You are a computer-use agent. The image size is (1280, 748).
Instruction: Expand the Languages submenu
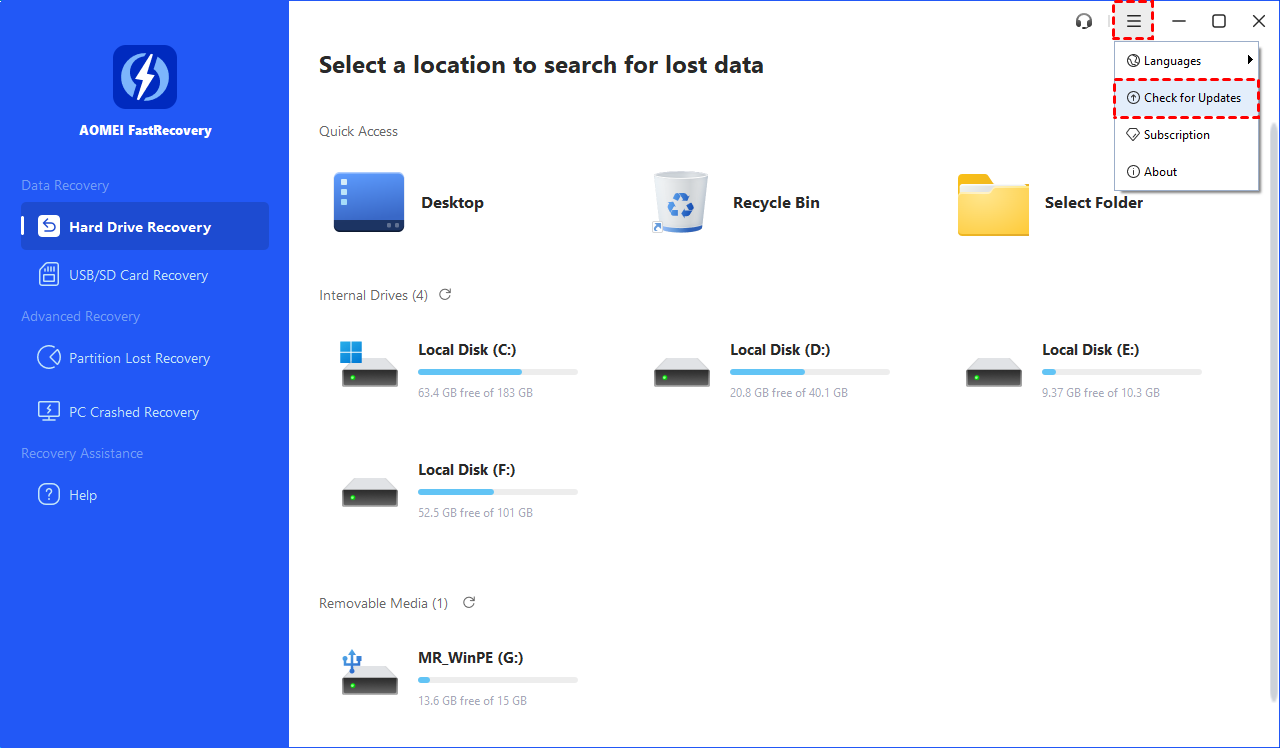pos(1186,61)
